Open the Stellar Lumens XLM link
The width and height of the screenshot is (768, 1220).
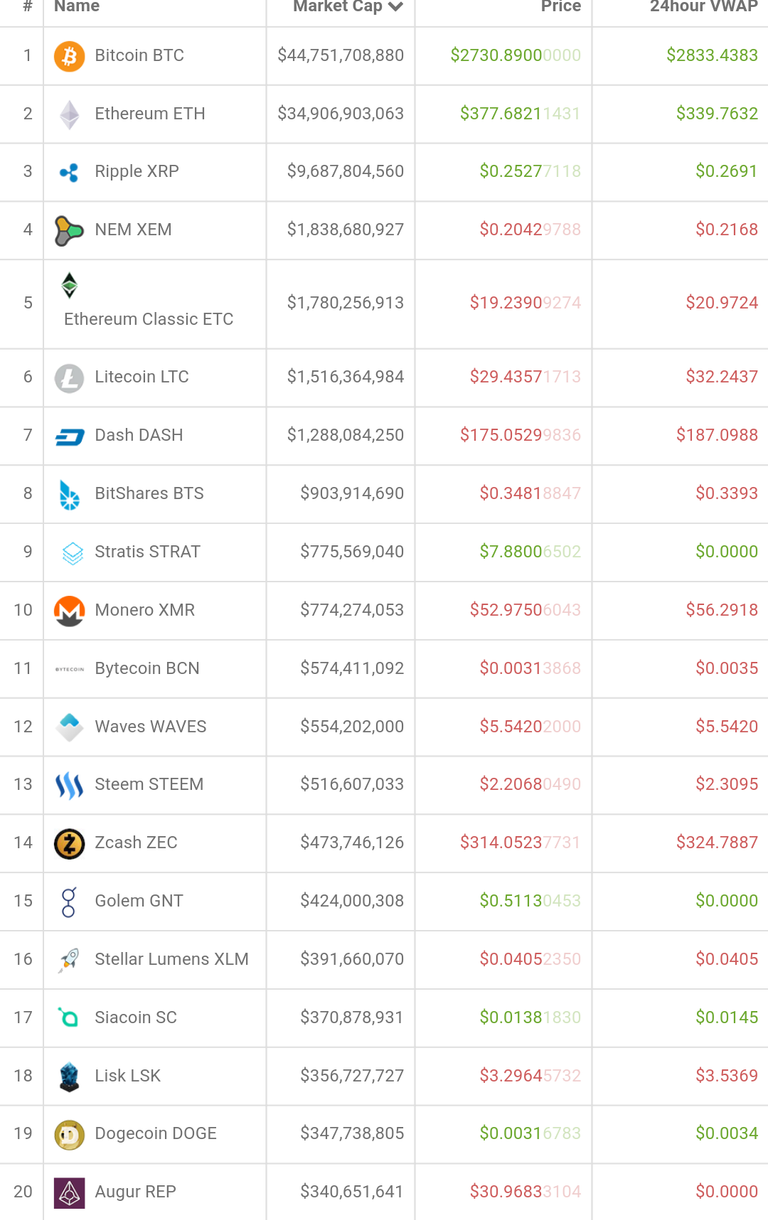pyautogui.click(x=171, y=959)
